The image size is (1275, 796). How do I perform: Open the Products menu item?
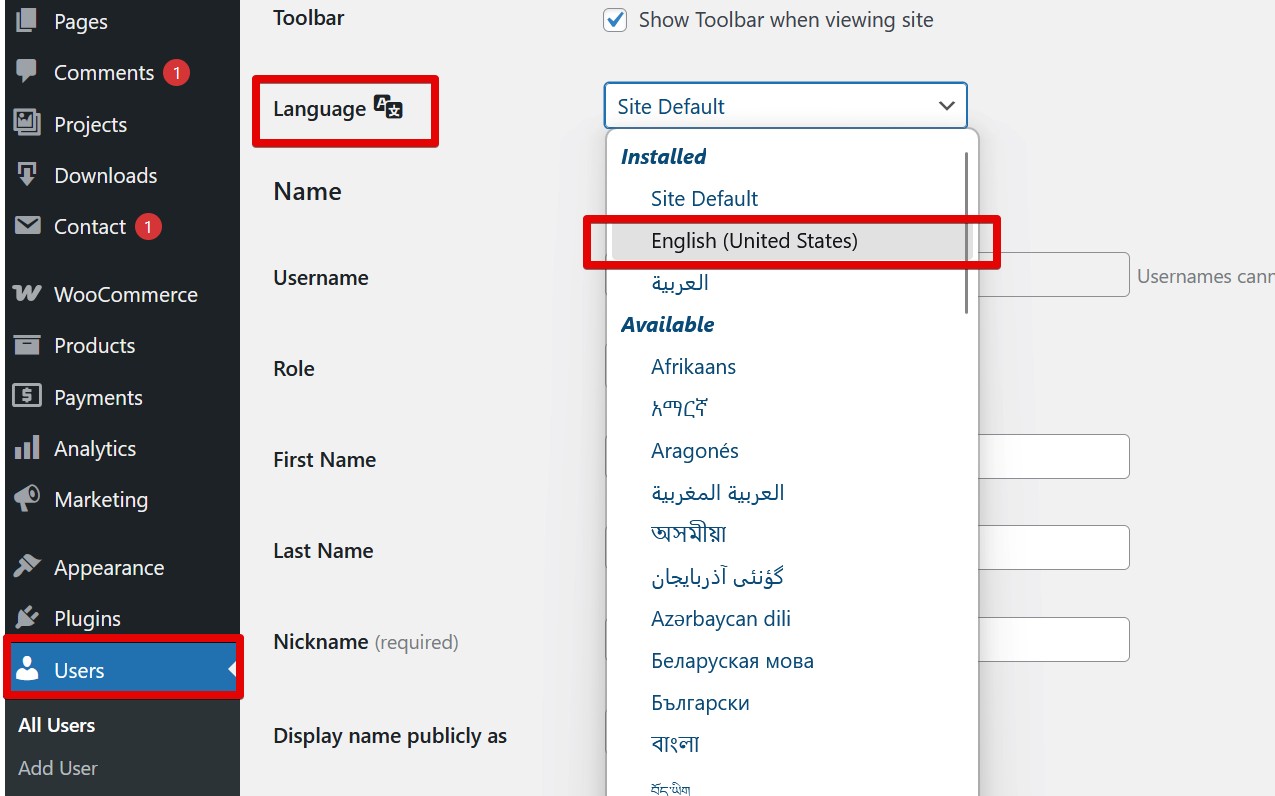pyautogui.click(x=94, y=346)
